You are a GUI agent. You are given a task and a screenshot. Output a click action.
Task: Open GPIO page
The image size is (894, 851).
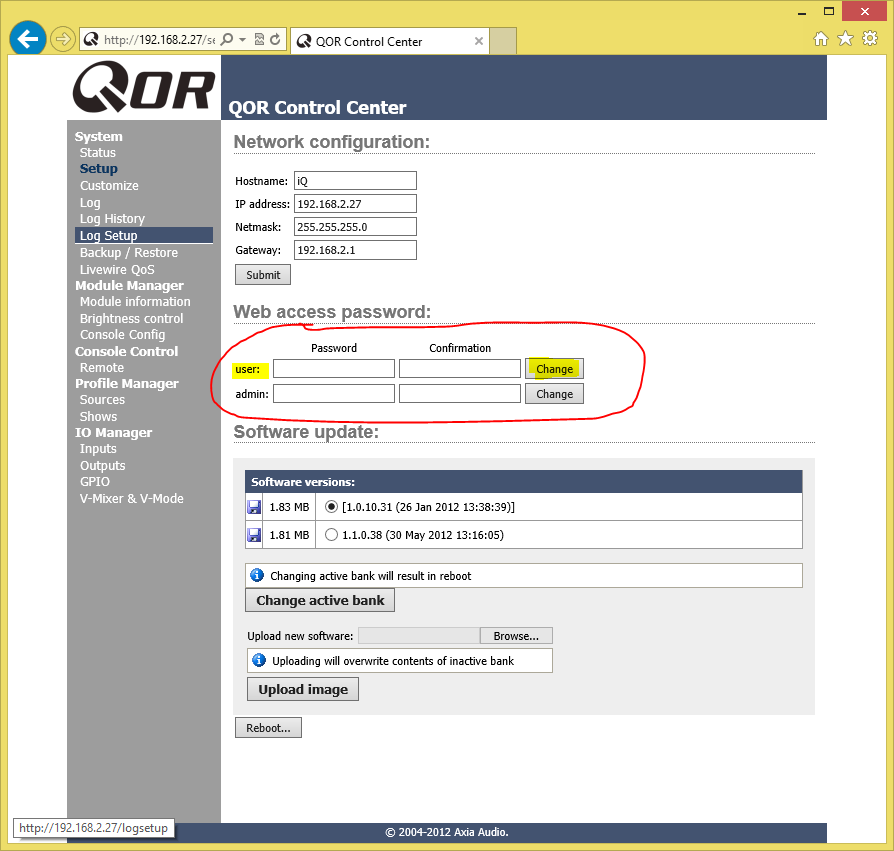(x=95, y=482)
